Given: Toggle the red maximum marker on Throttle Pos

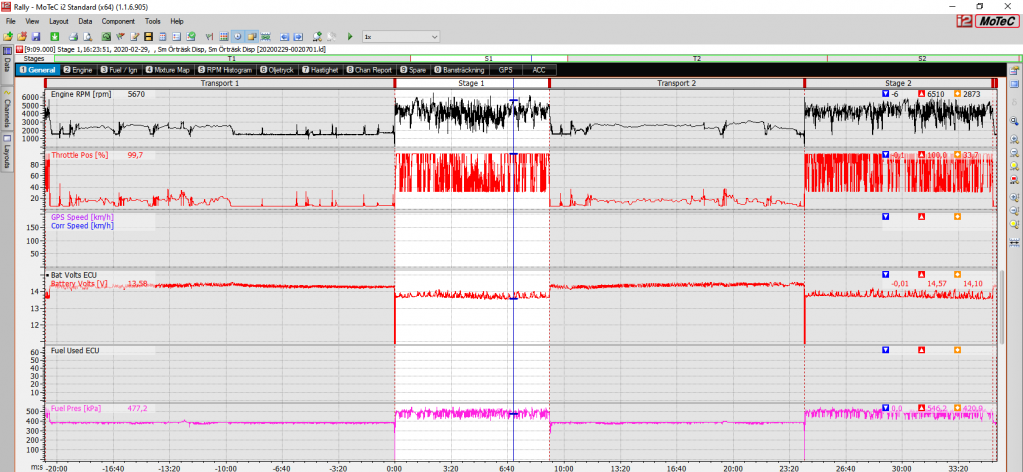Looking at the screenshot, I should (921, 155).
